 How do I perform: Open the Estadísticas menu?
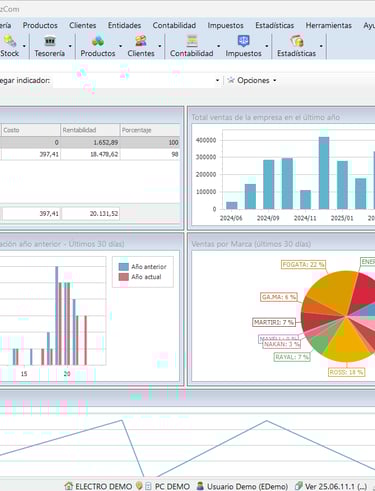(x=275, y=25)
